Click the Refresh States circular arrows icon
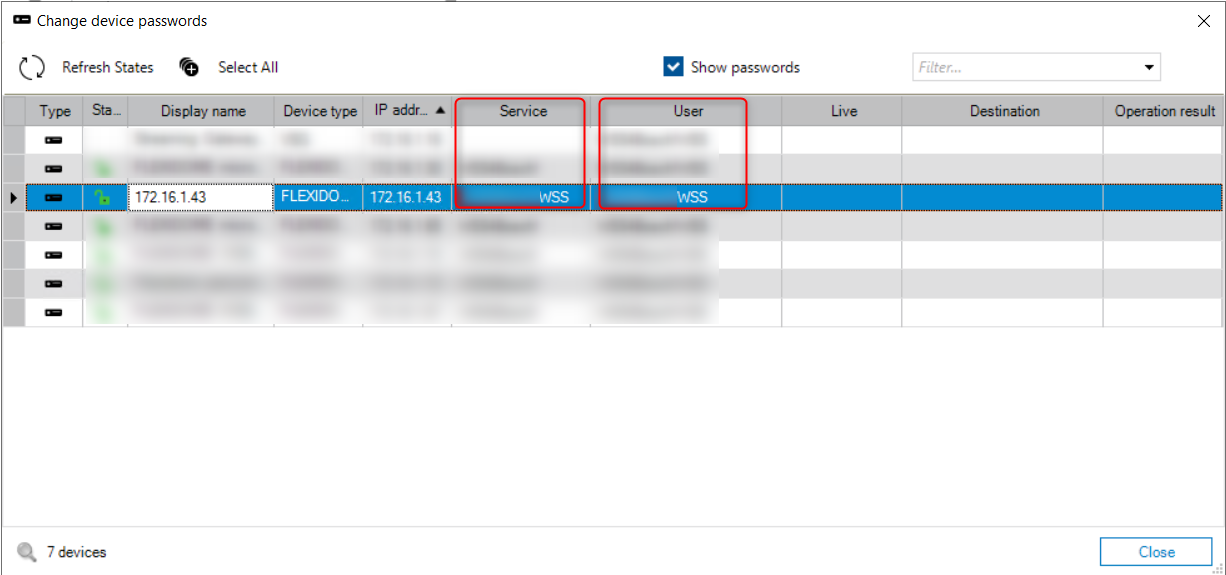The height and width of the screenshot is (575, 1226). tap(32, 68)
